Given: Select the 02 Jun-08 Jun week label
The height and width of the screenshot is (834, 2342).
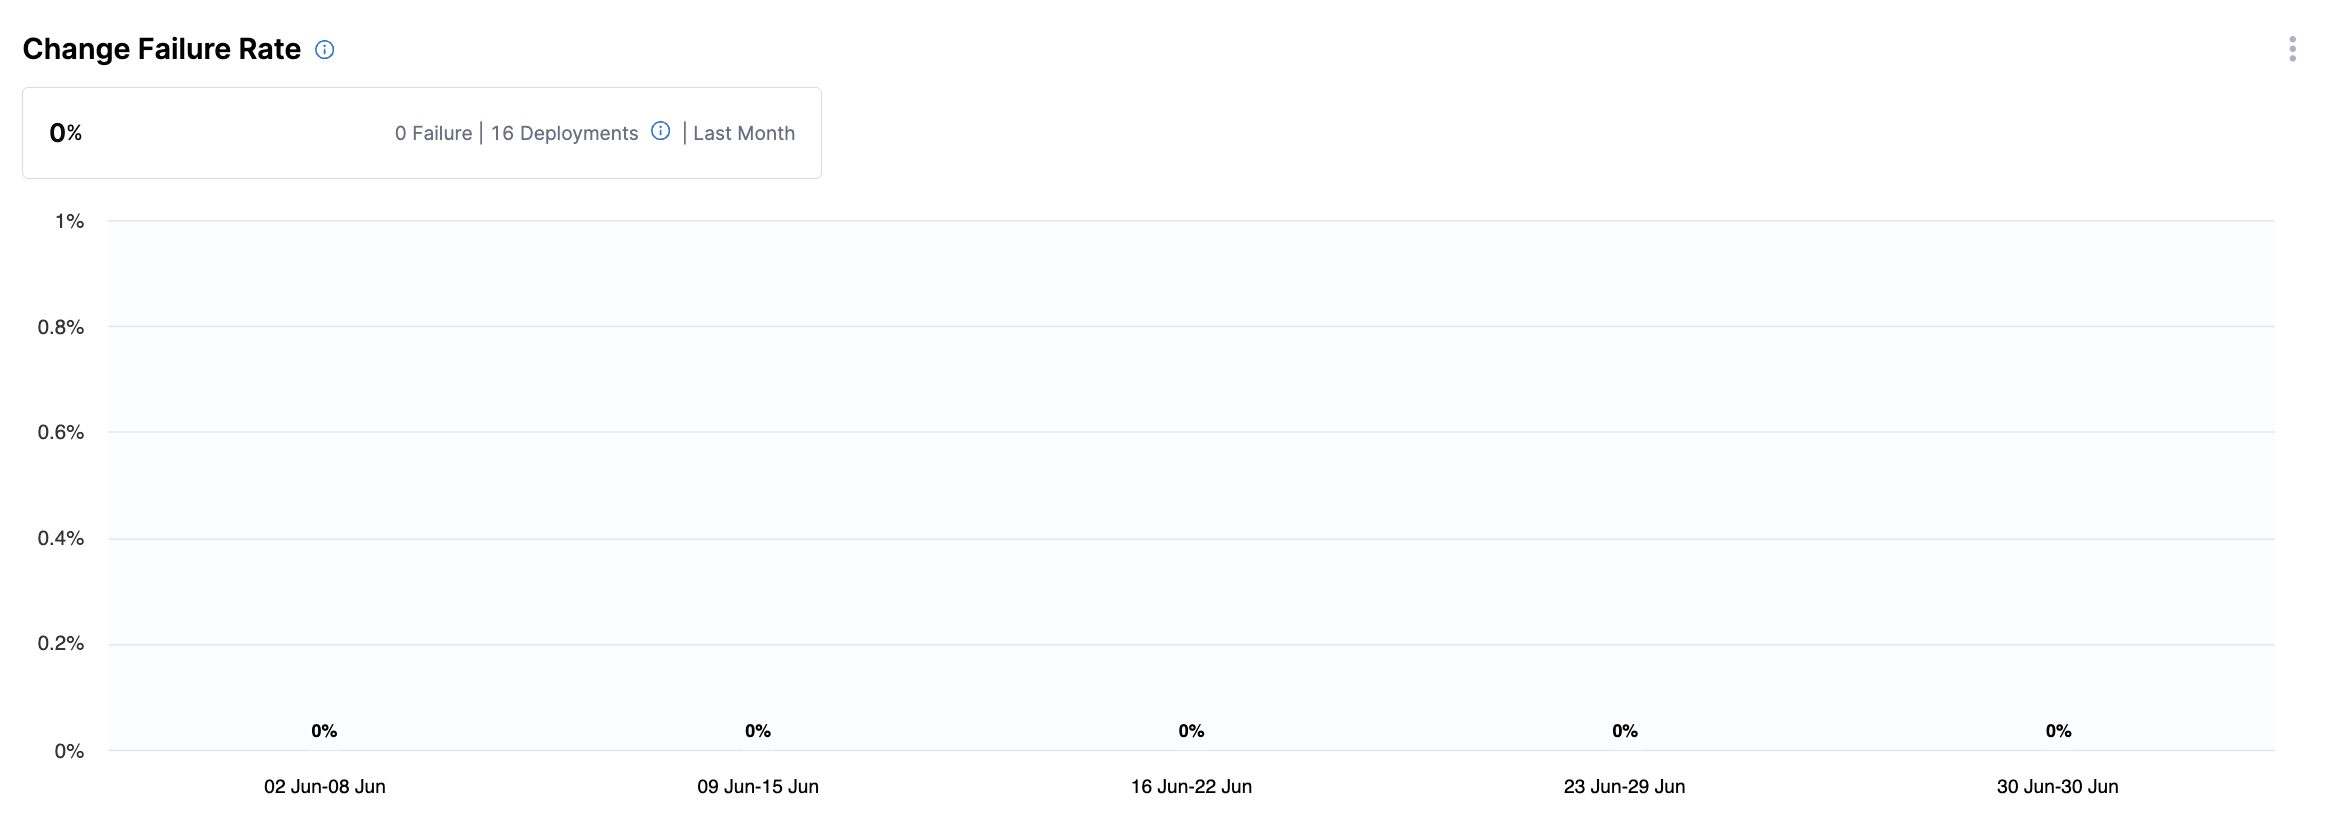Looking at the screenshot, I should click(324, 787).
